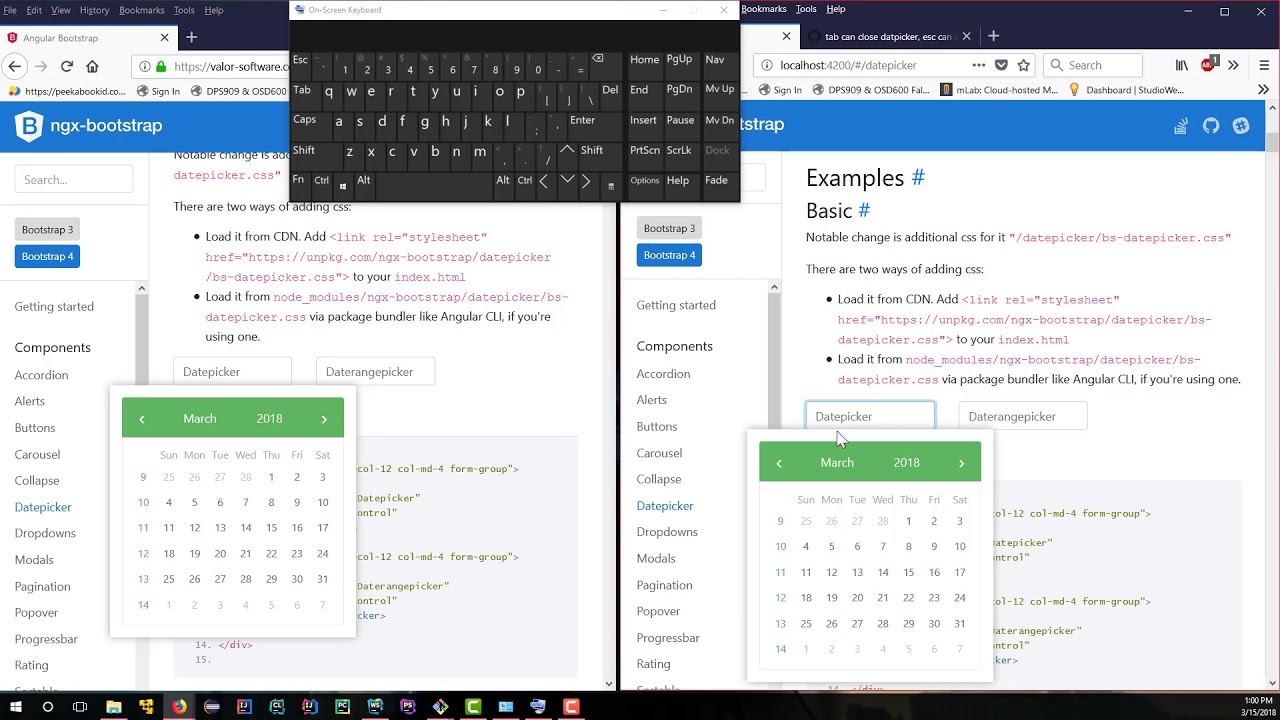Select Bootstrap 4 in left window
This screenshot has height=720, width=1280.
click(x=48, y=257)
